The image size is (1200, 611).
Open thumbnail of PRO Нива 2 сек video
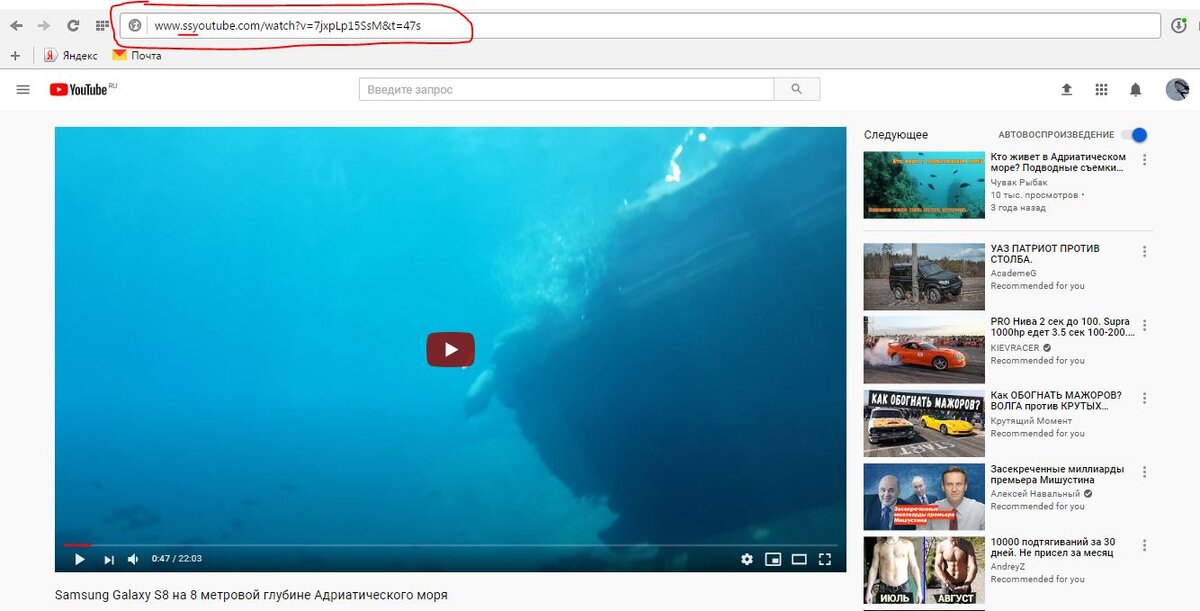pos(924,349)
